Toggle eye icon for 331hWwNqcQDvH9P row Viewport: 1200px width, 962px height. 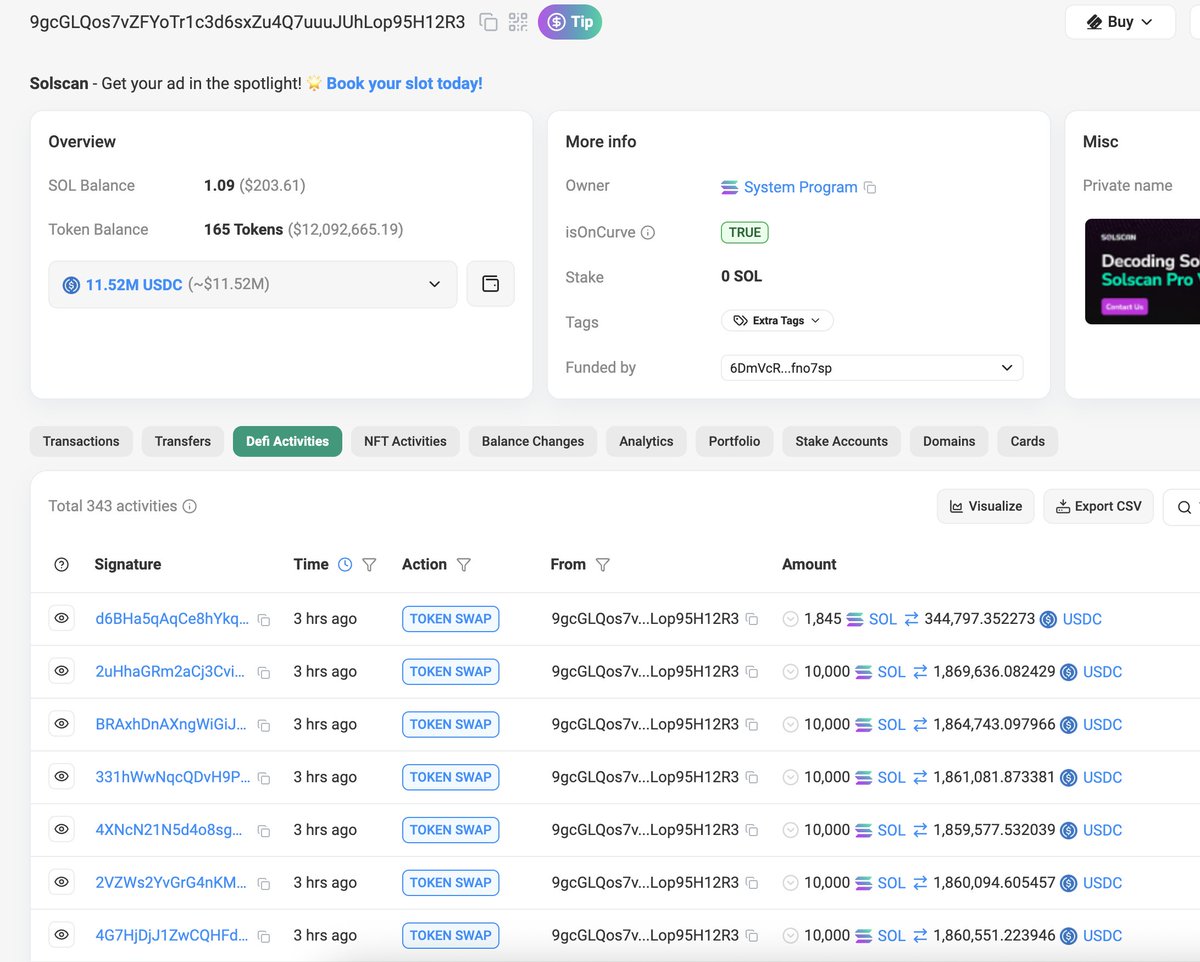click(x=61, y=777)
